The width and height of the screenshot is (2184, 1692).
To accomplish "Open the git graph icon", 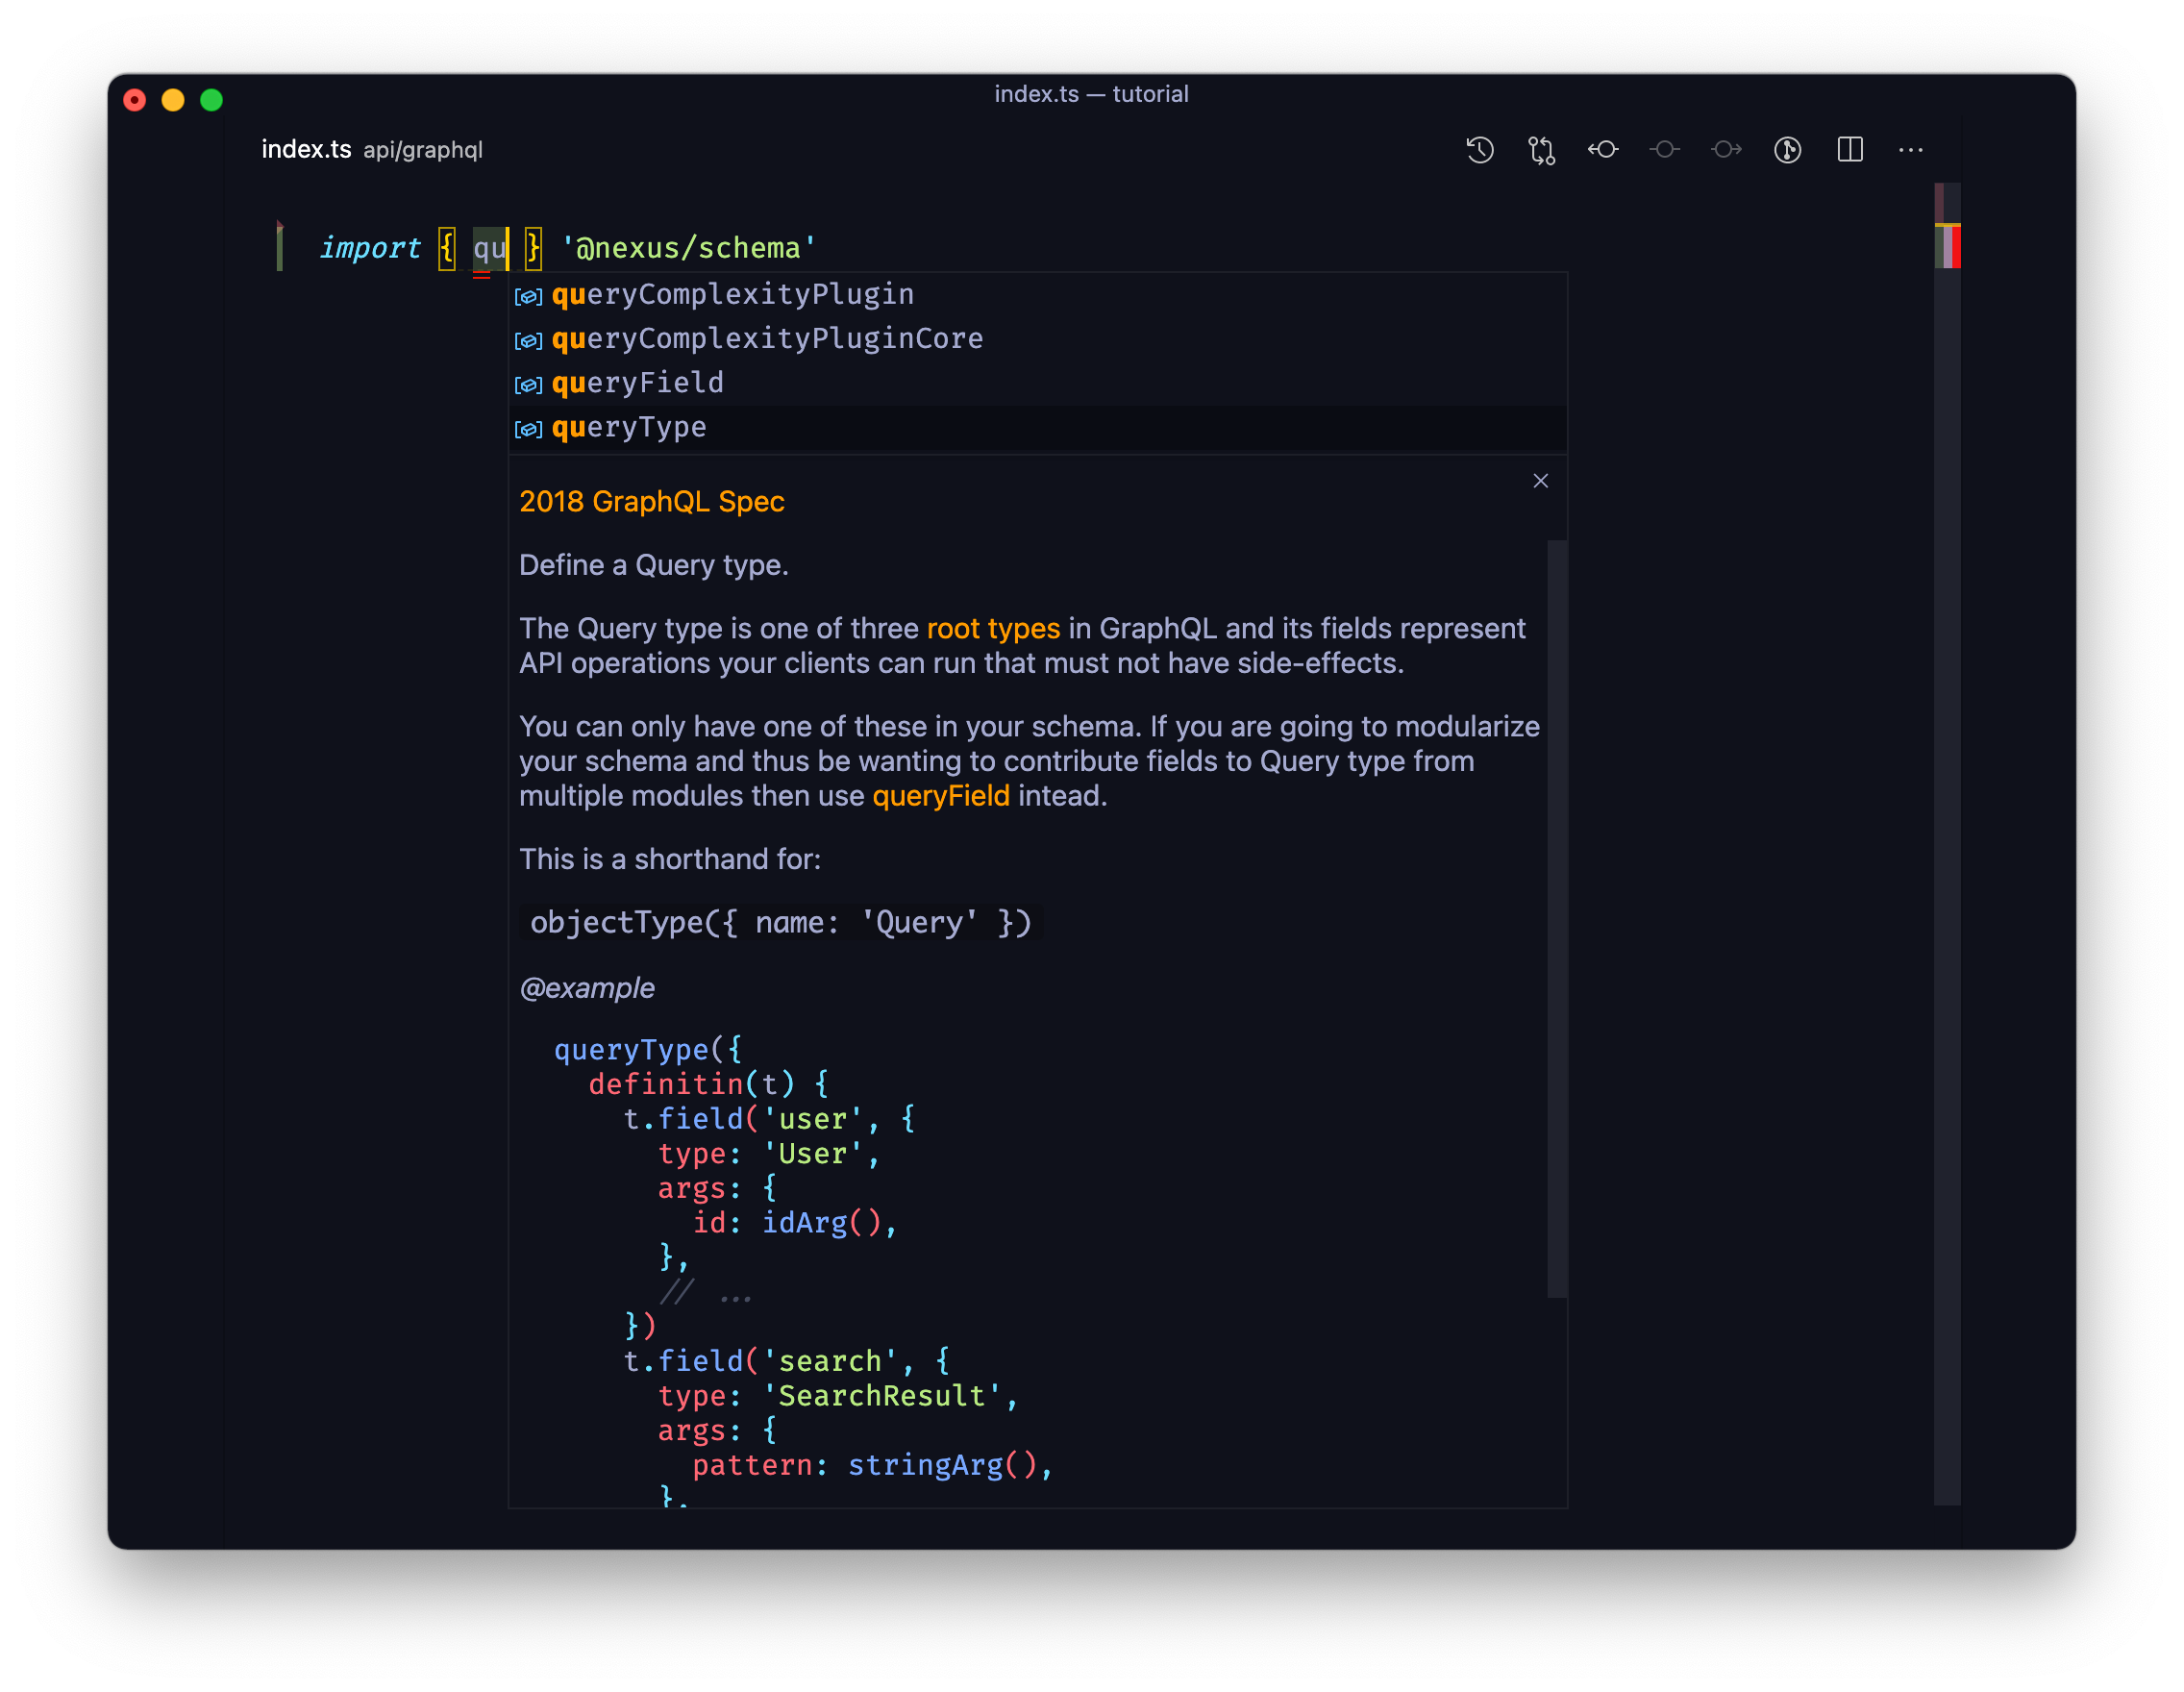I will coord(1788,150).
